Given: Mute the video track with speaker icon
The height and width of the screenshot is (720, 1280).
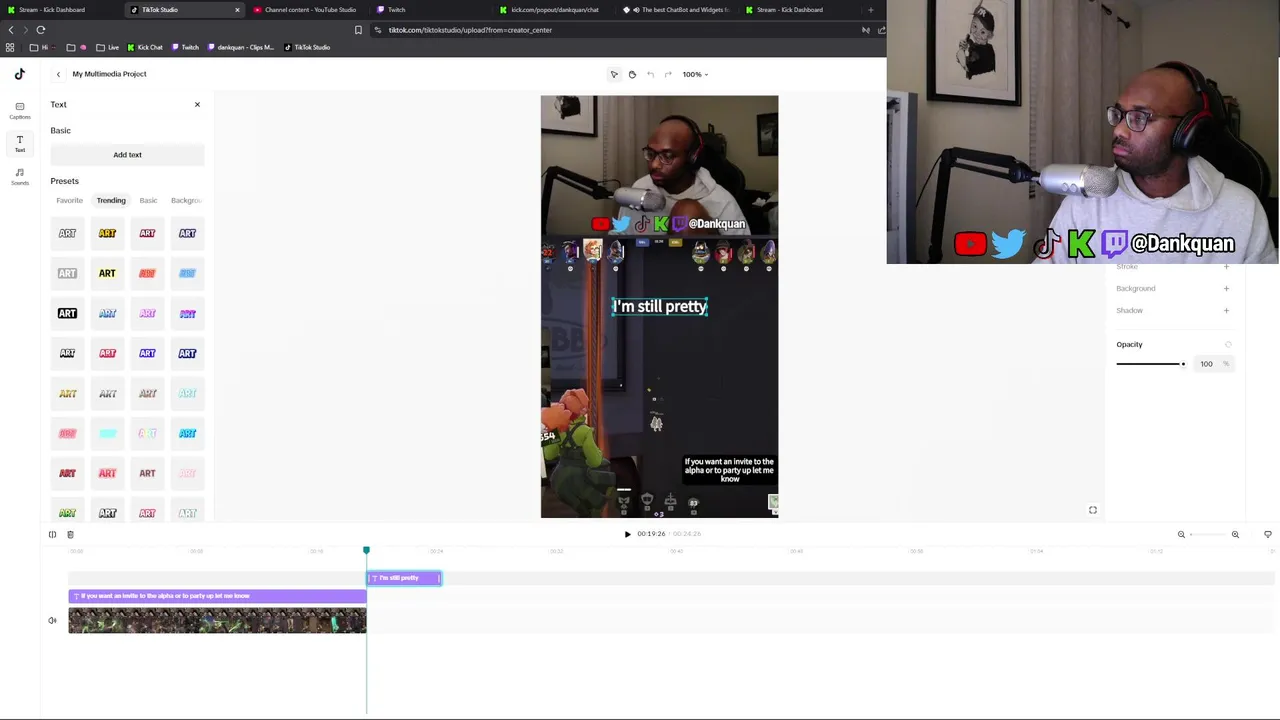Looking at the screenshot, I should (52, 620).
